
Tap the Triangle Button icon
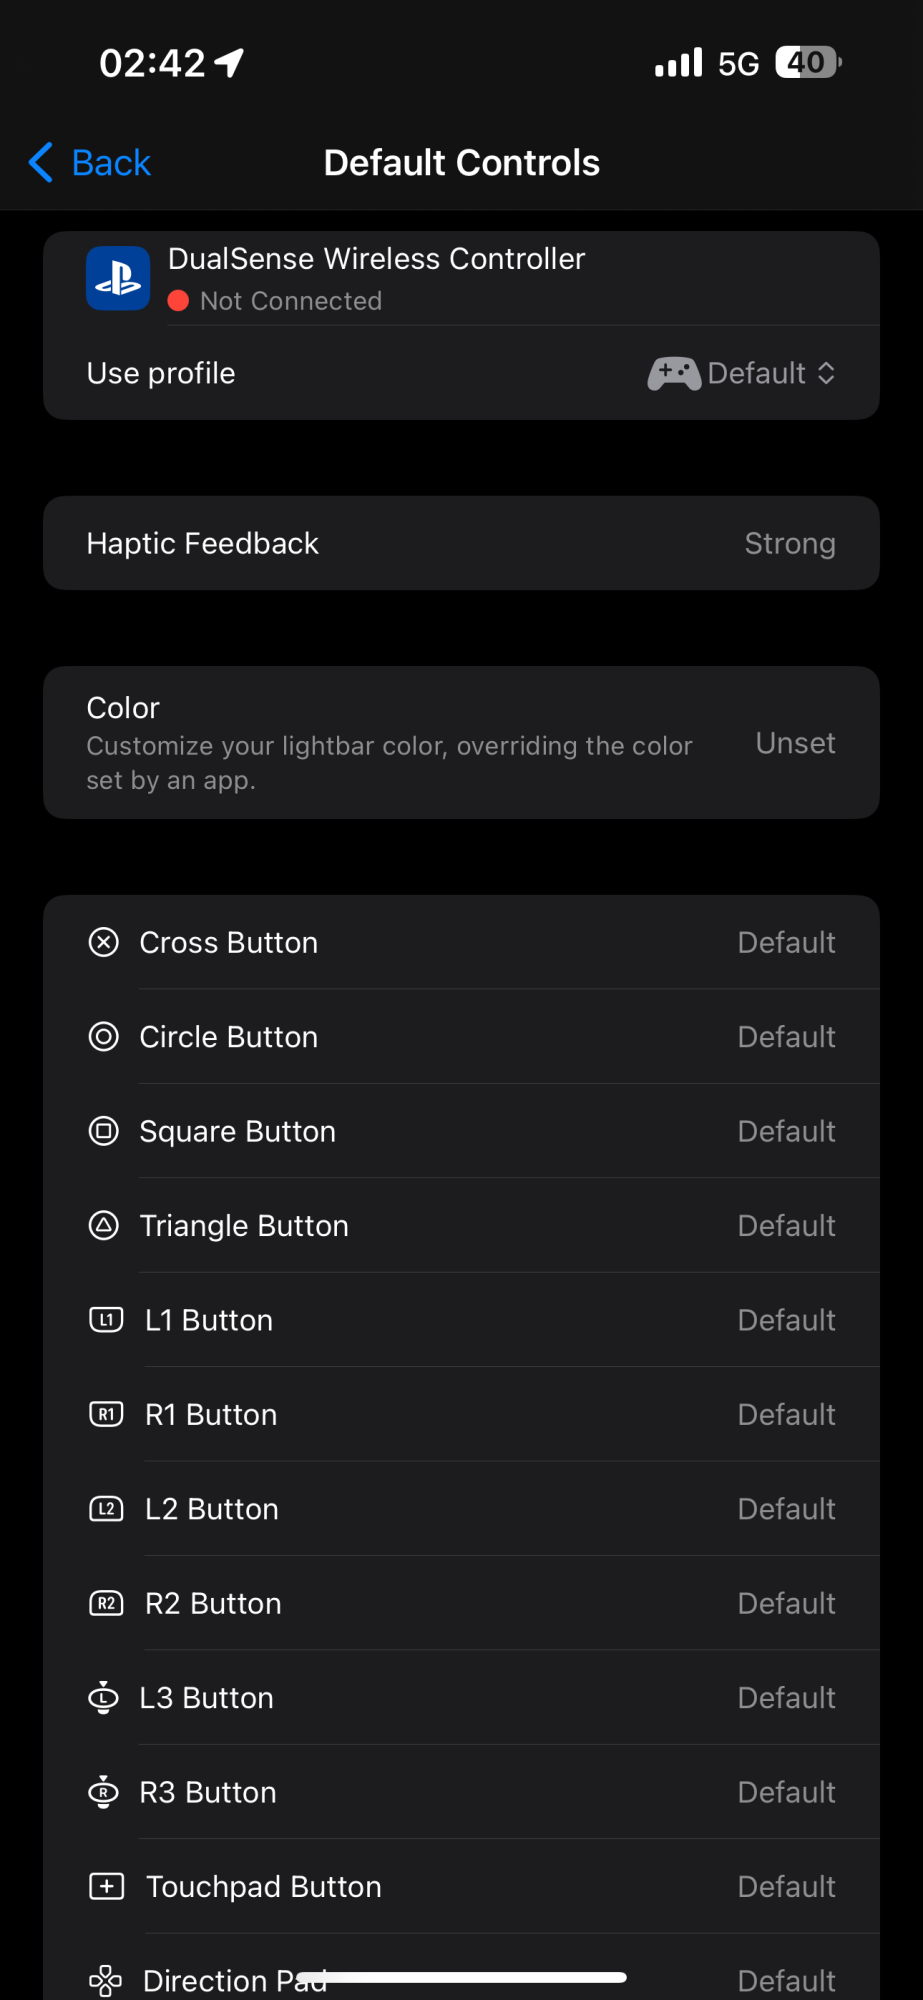coord(104,1225)
